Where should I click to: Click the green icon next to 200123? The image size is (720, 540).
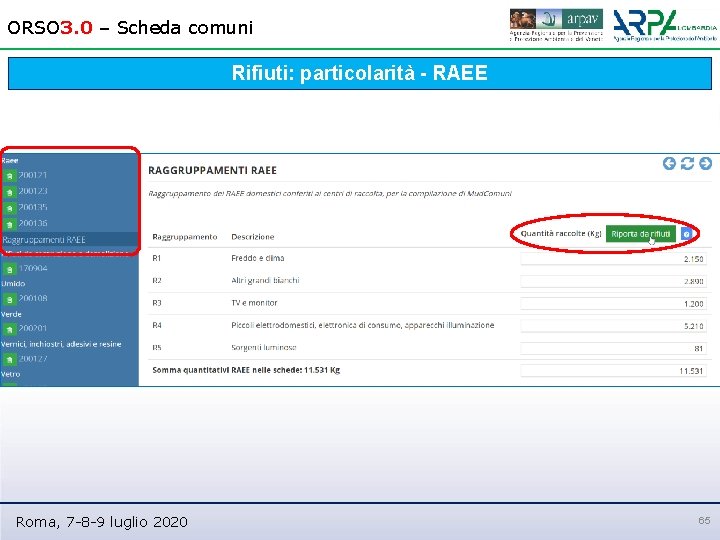pyautogui.click(x=9, y=192)
